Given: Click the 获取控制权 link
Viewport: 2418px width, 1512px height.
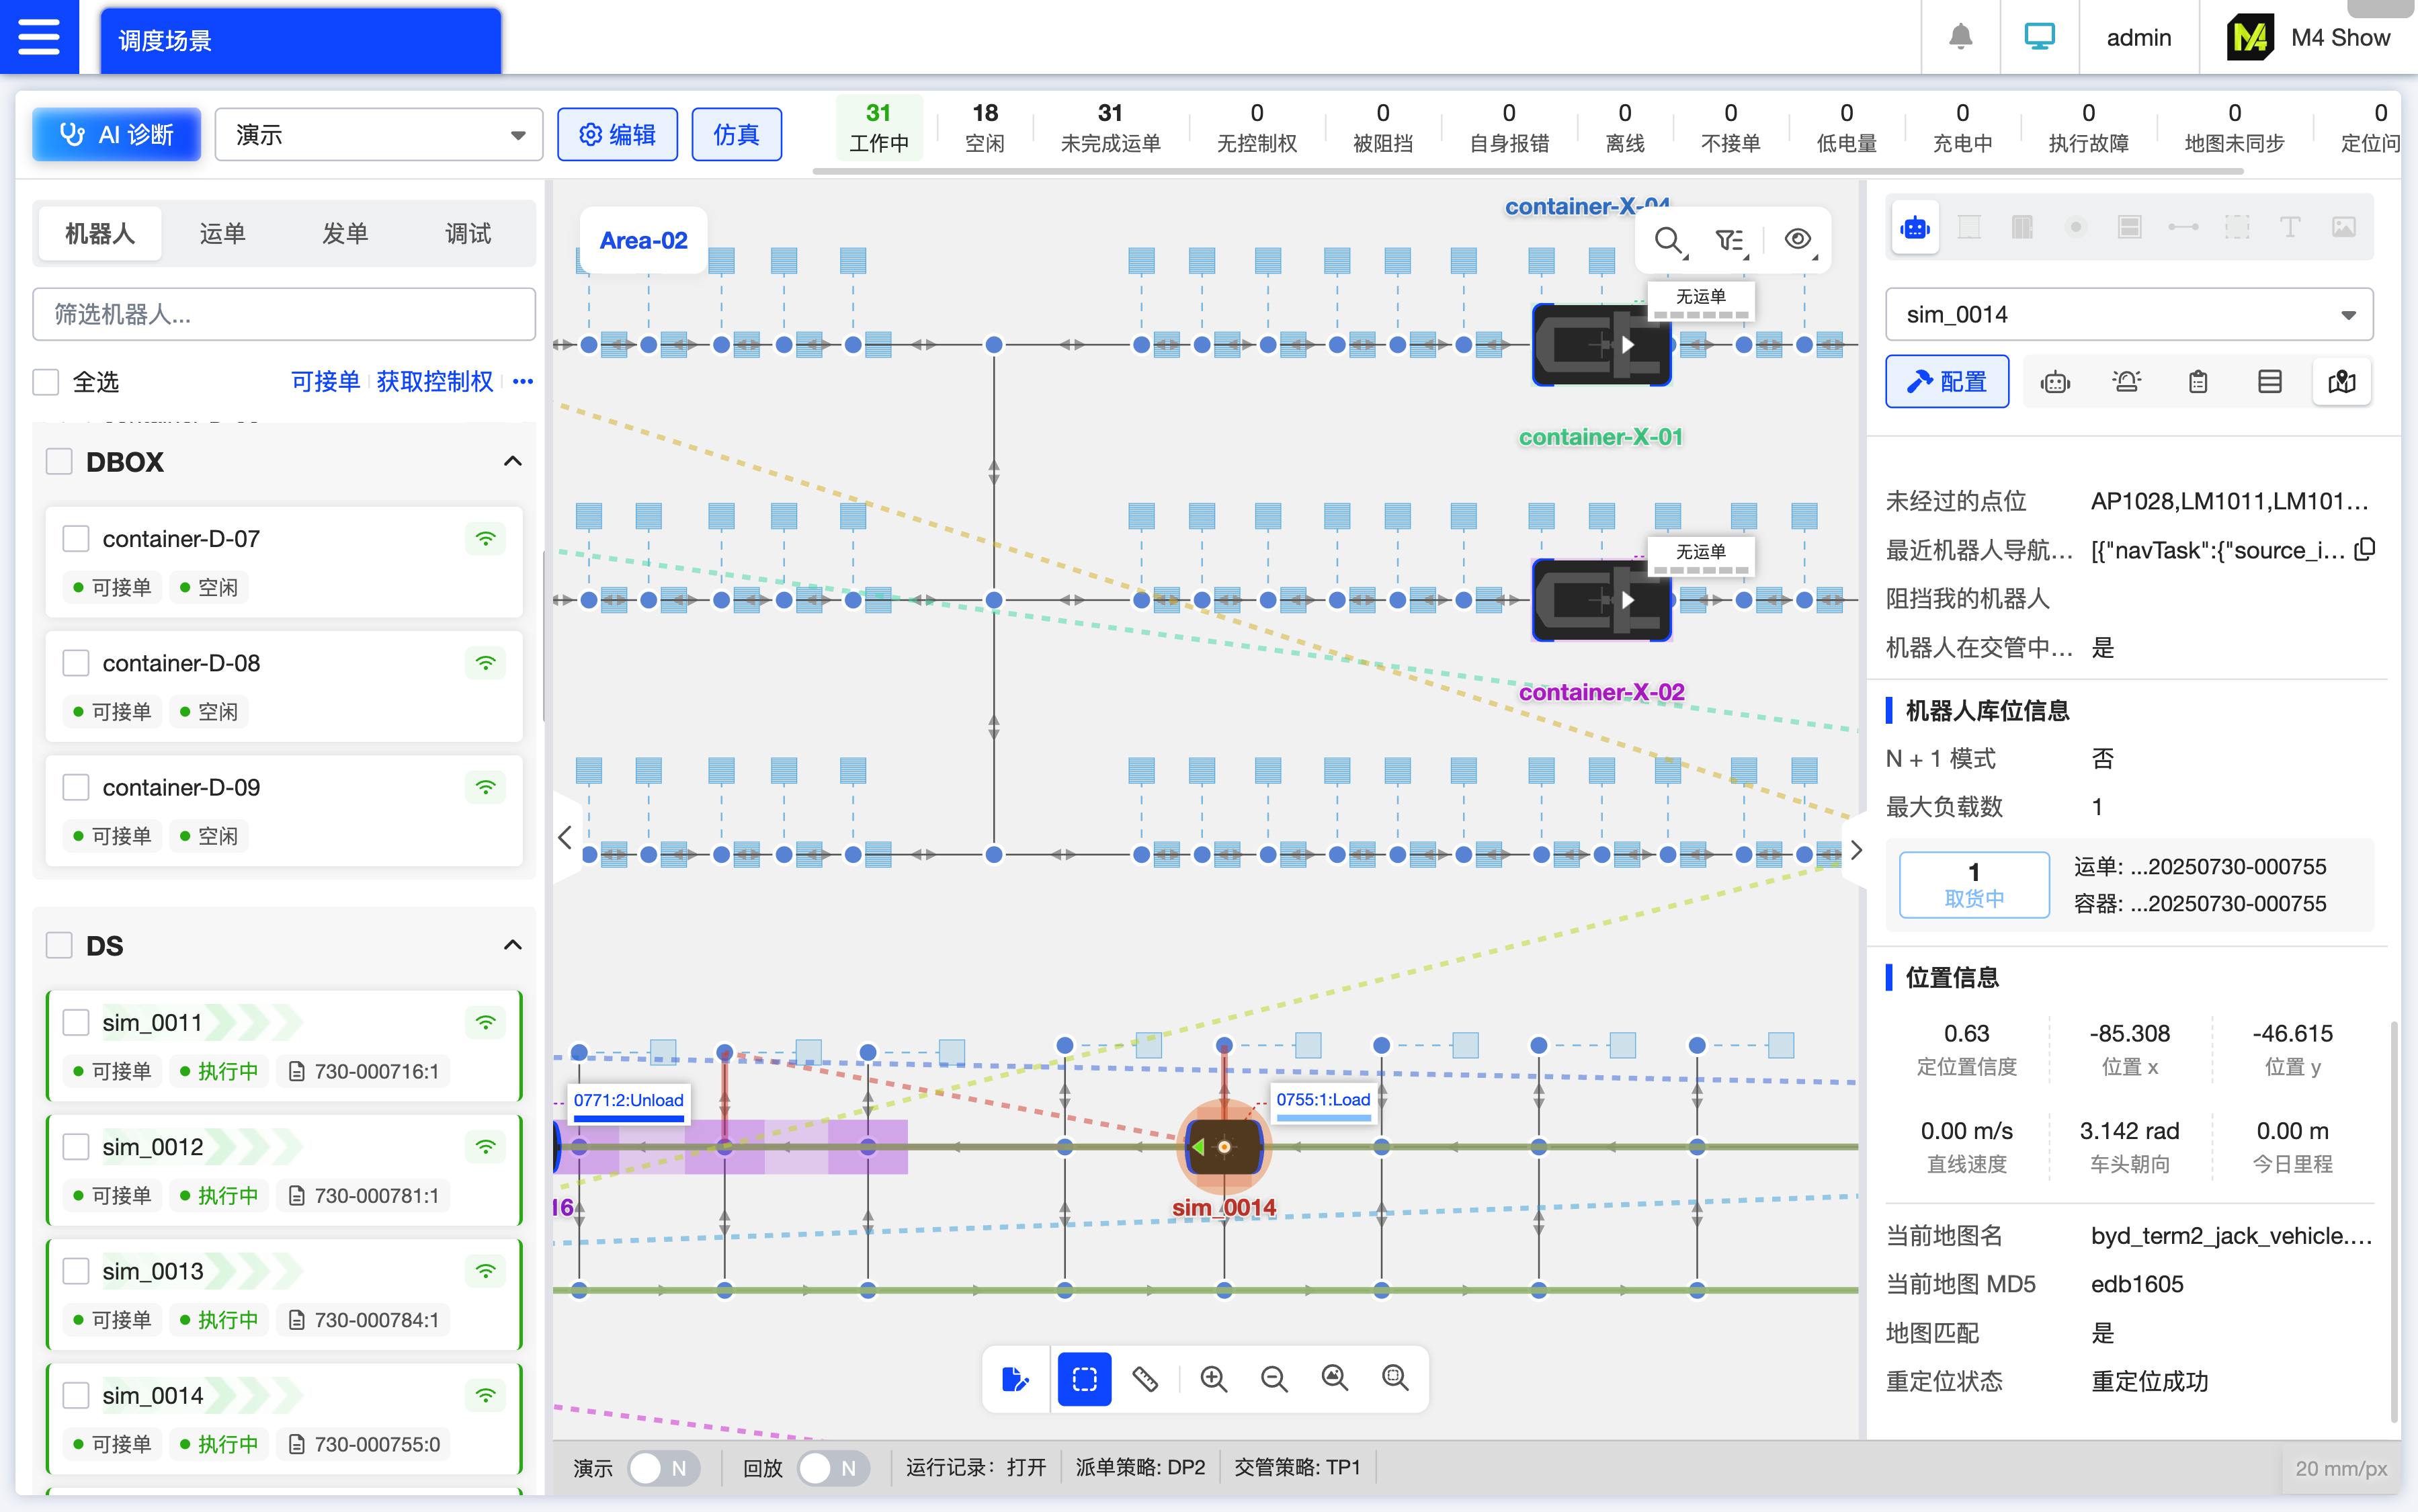Looking at the screenshot, I should (434, 382).
